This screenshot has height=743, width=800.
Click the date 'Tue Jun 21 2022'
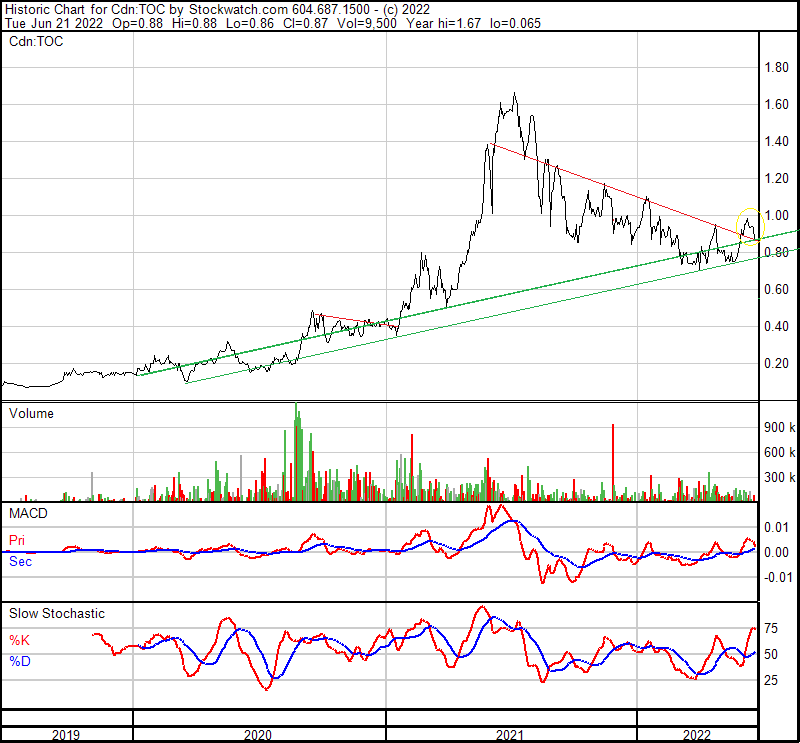[54, 23]
